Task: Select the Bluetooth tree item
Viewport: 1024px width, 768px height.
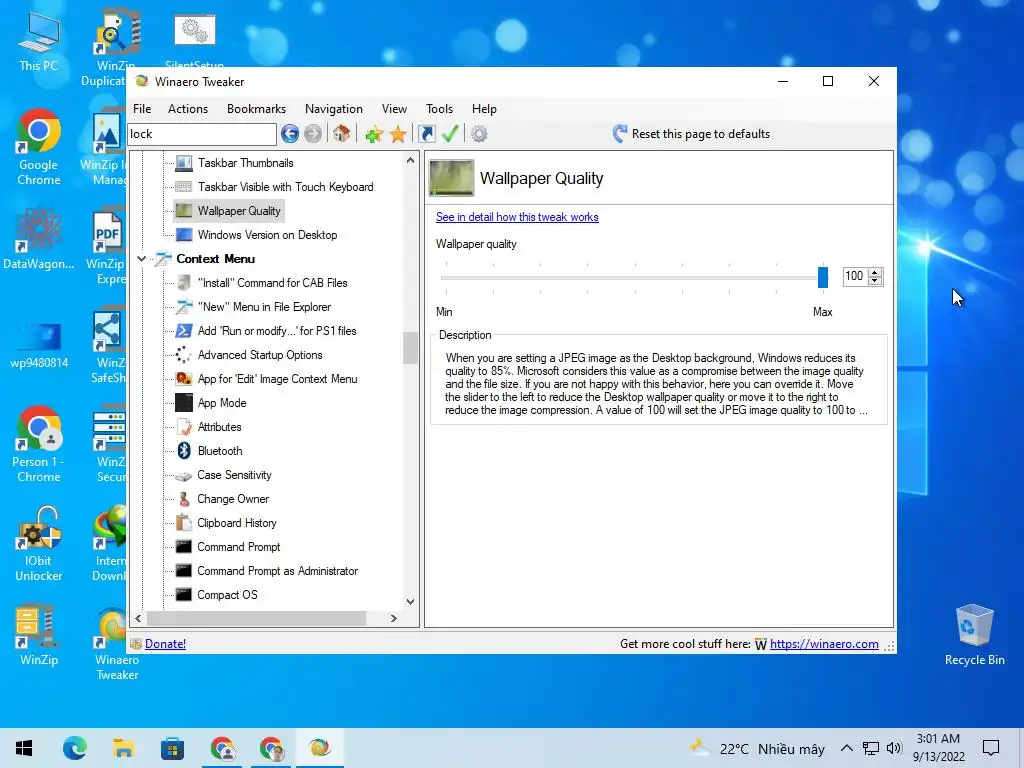Action: (219, 451)
